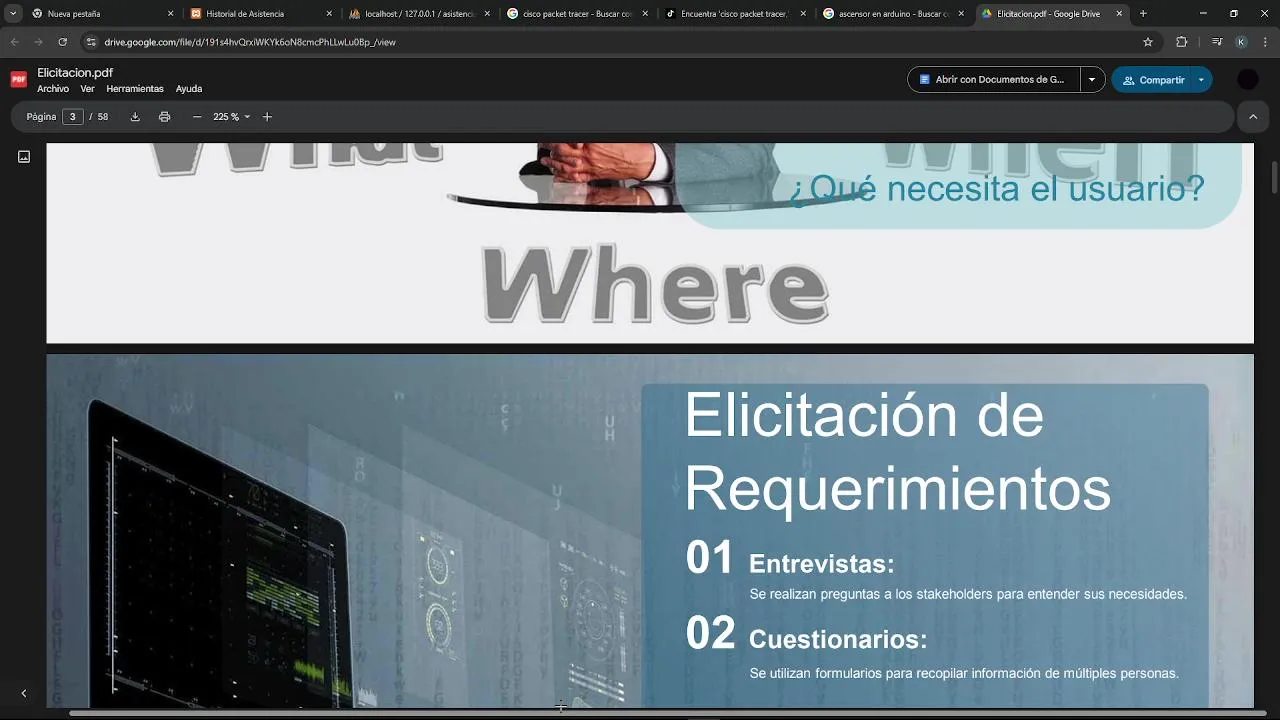Open the Archivo menu

53,89
